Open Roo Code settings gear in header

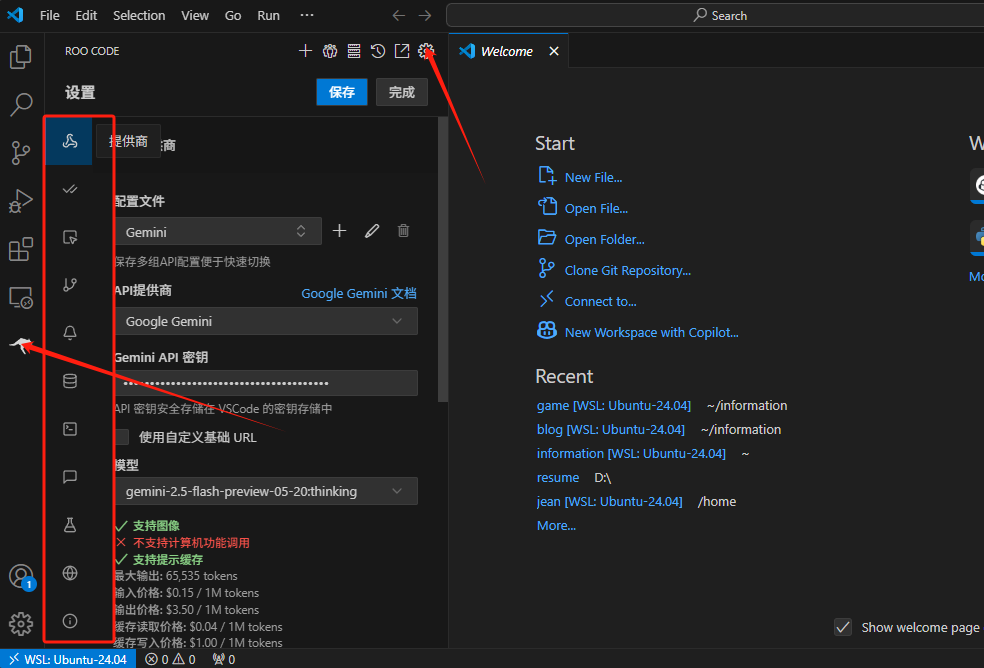(426, 51)
